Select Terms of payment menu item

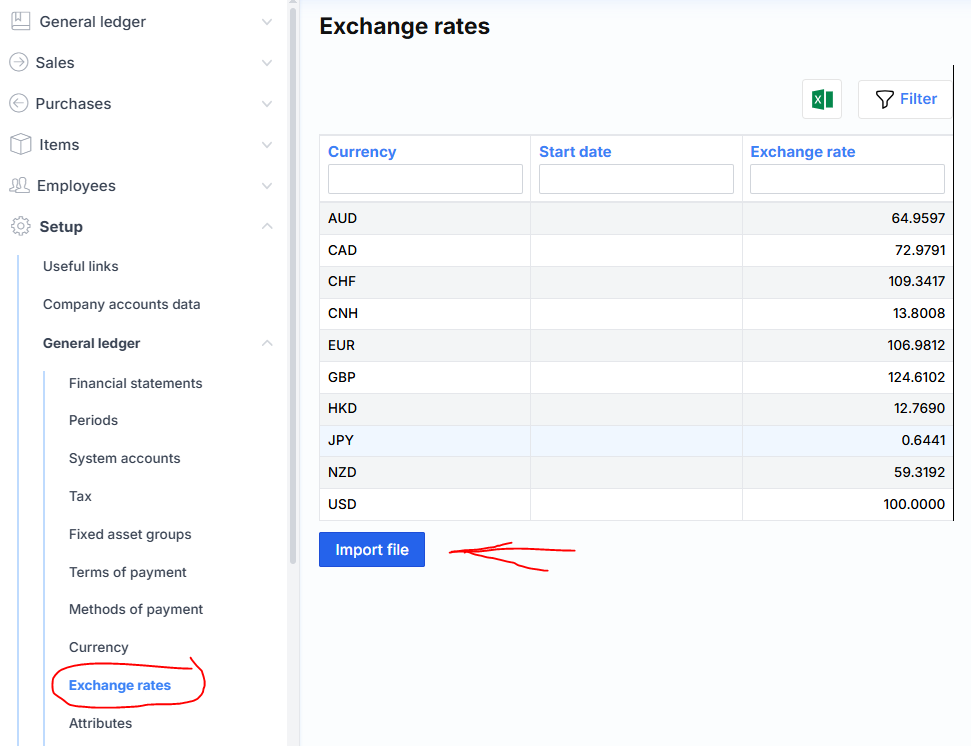(127, 572)
